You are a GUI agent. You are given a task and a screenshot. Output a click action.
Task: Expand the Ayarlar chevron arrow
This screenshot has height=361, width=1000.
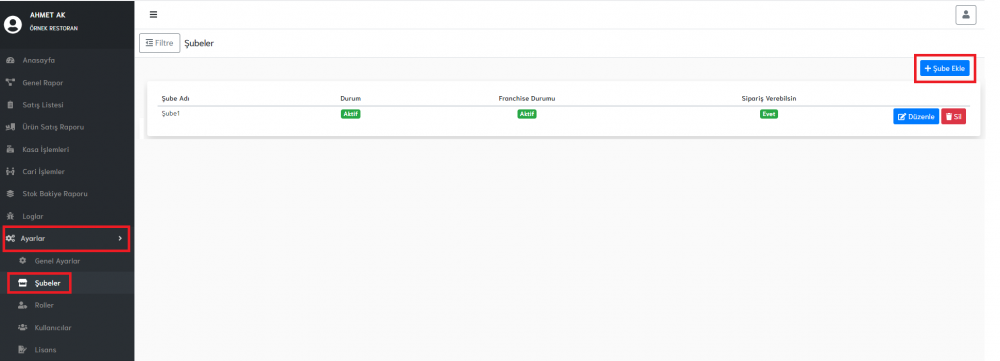pyautogui.click(x=120, y=239)
